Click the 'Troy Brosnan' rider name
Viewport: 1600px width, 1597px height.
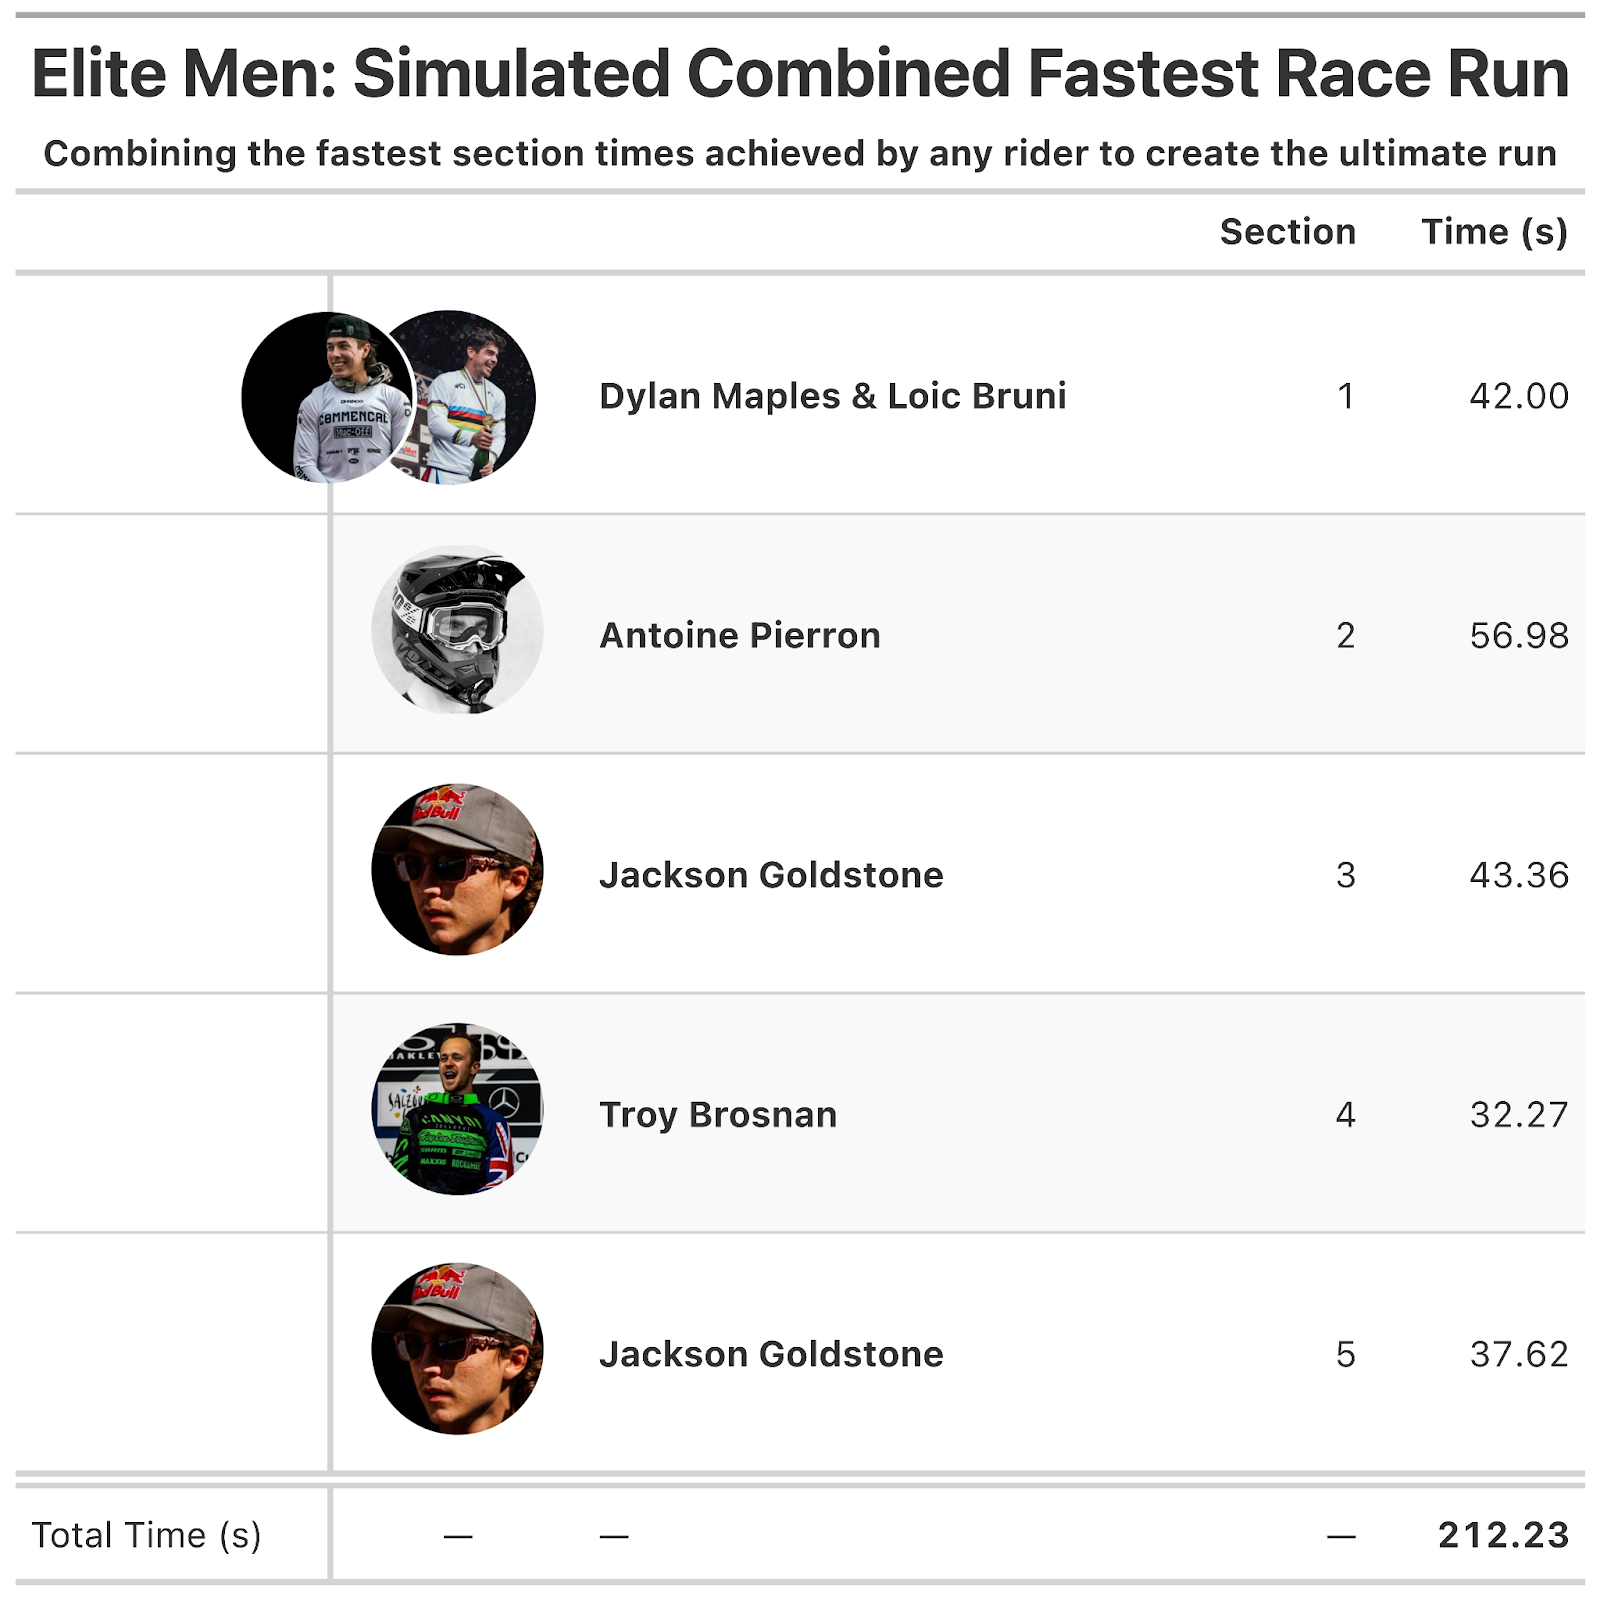[718, 1114]
